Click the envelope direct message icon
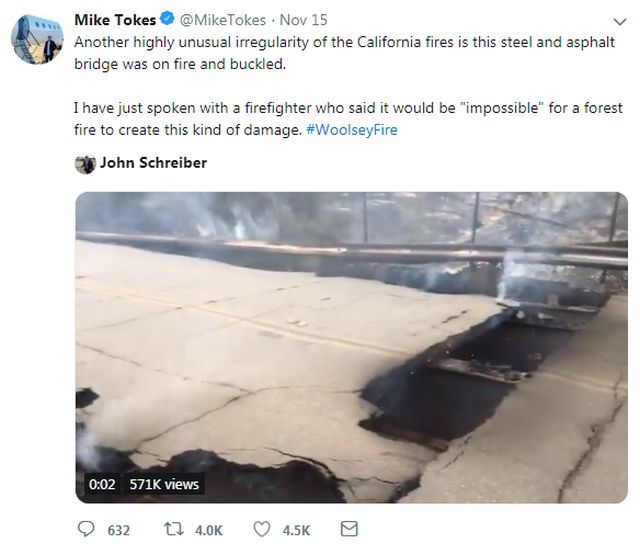This screenshot has width=640, height=544. pos(349,529)
